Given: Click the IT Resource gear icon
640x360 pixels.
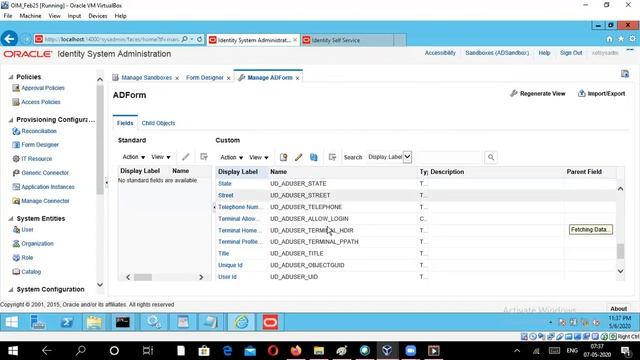Looking at the screenshot, I should click(x=16, y=159).
